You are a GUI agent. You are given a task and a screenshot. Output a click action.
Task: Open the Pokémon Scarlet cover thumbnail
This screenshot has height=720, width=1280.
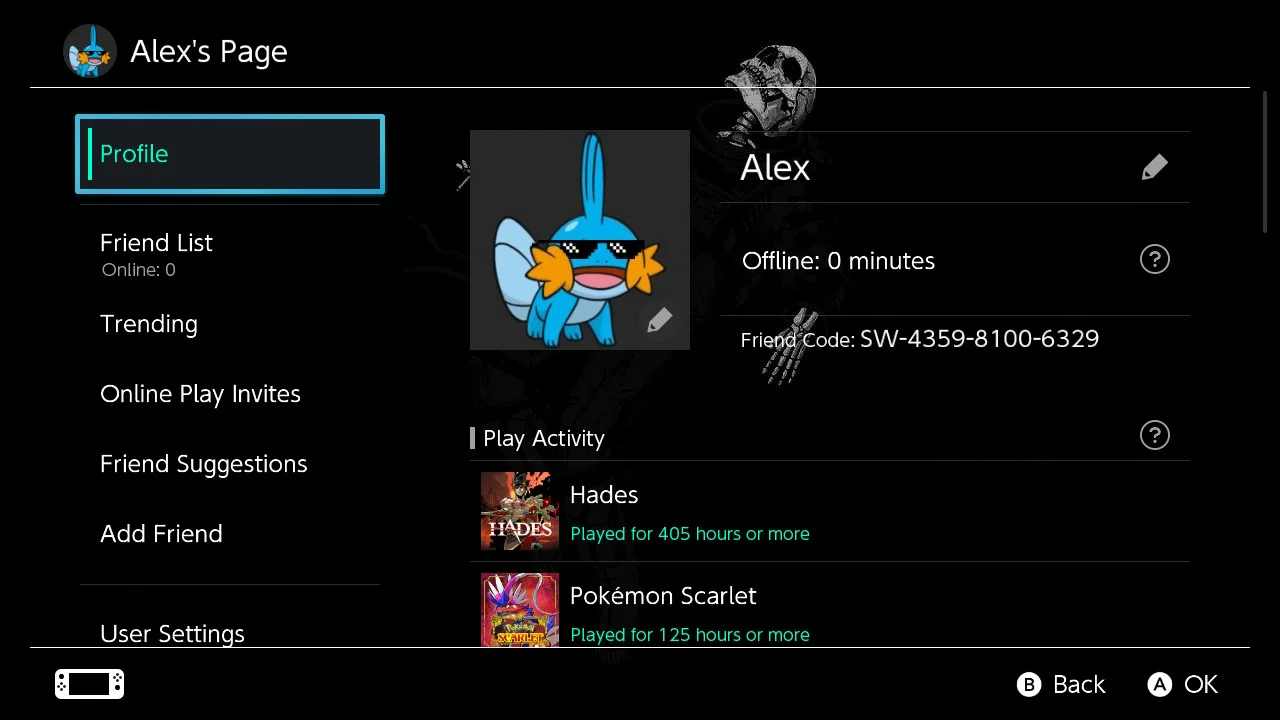point(519,610)
